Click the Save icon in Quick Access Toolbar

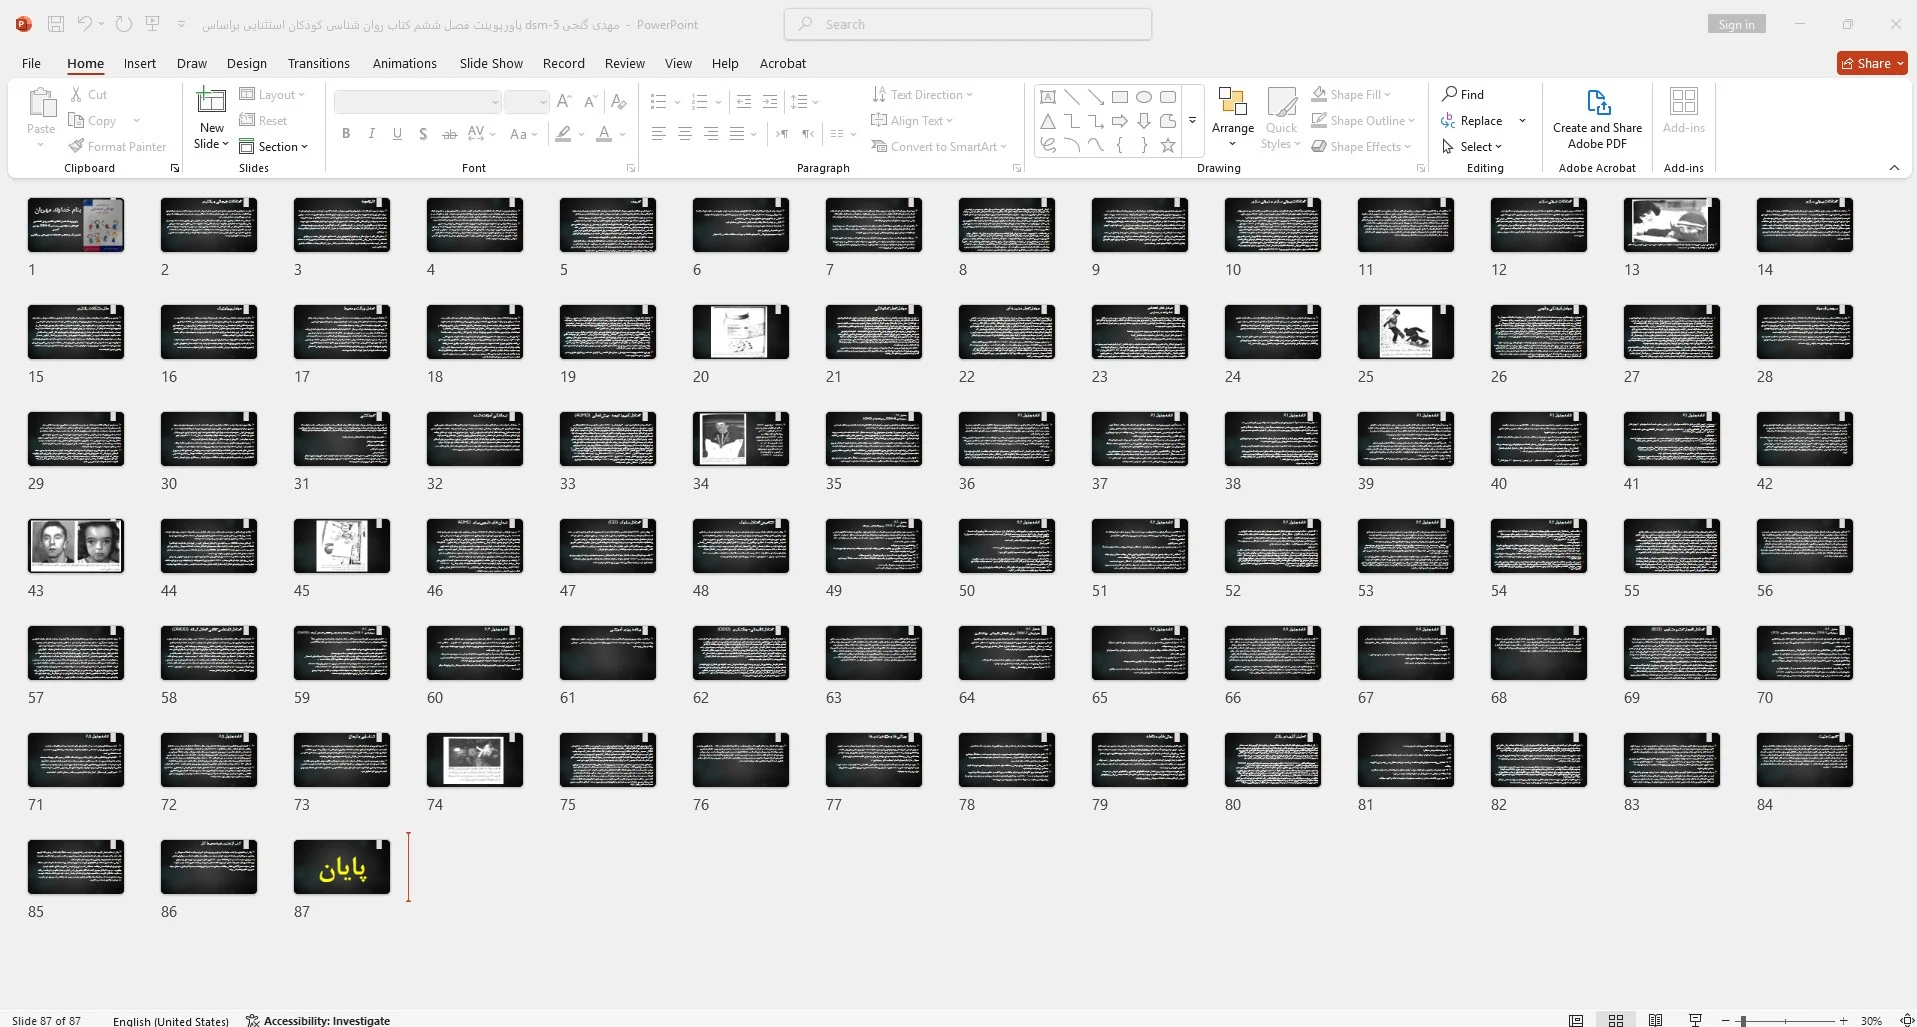[x=56, y=24]
